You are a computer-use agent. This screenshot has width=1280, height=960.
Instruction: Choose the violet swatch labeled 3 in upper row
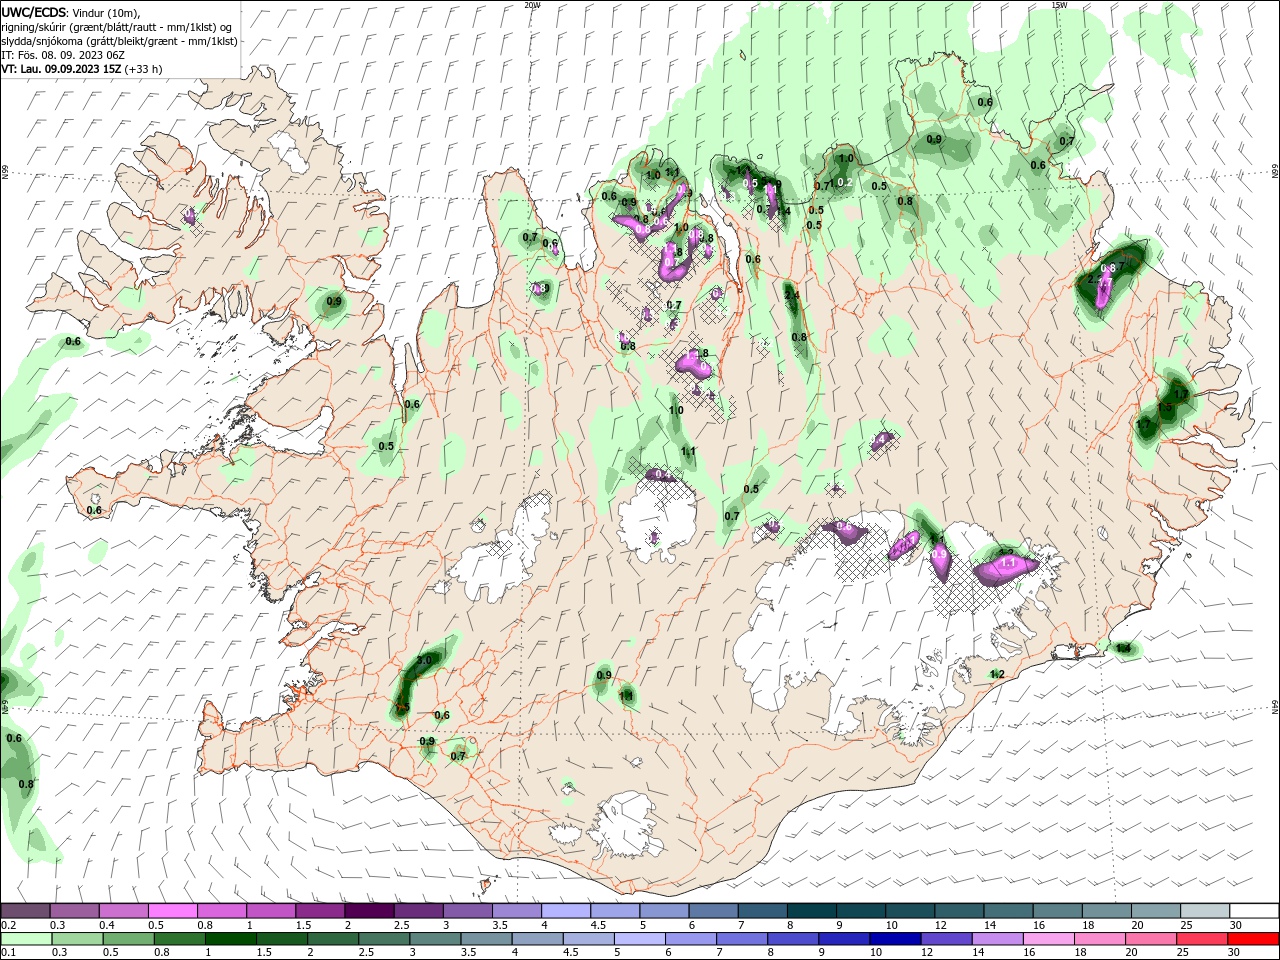pos(468,911)
